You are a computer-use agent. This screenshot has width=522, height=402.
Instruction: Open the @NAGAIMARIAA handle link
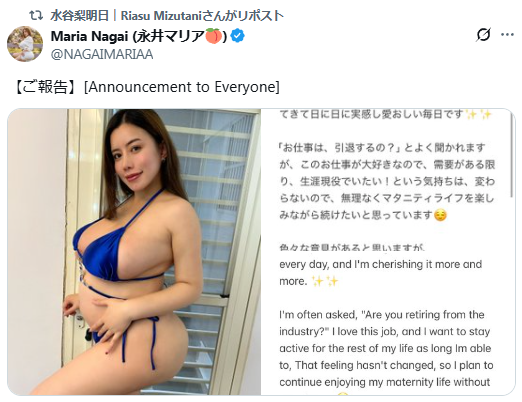(x=102, y=54)
